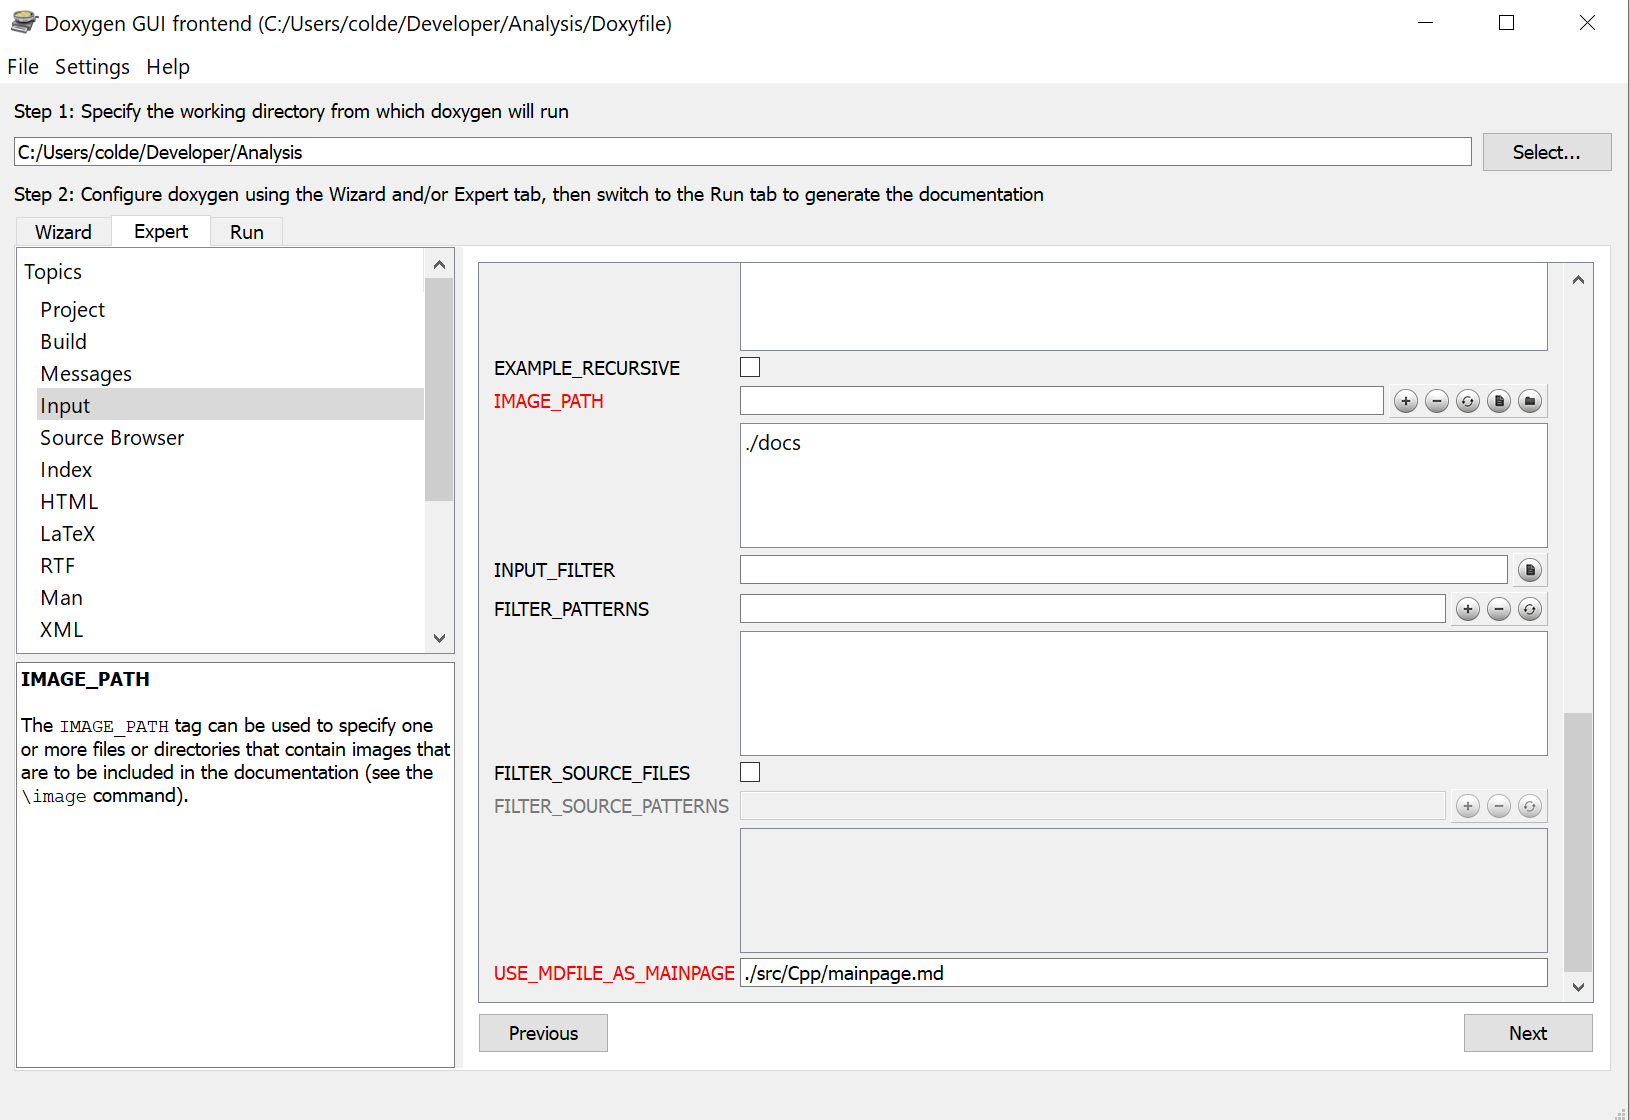Click the IMAGE_PATH option label
Screen dimensions: 1630x1120
pyautogui.click(x=548, y=401)
